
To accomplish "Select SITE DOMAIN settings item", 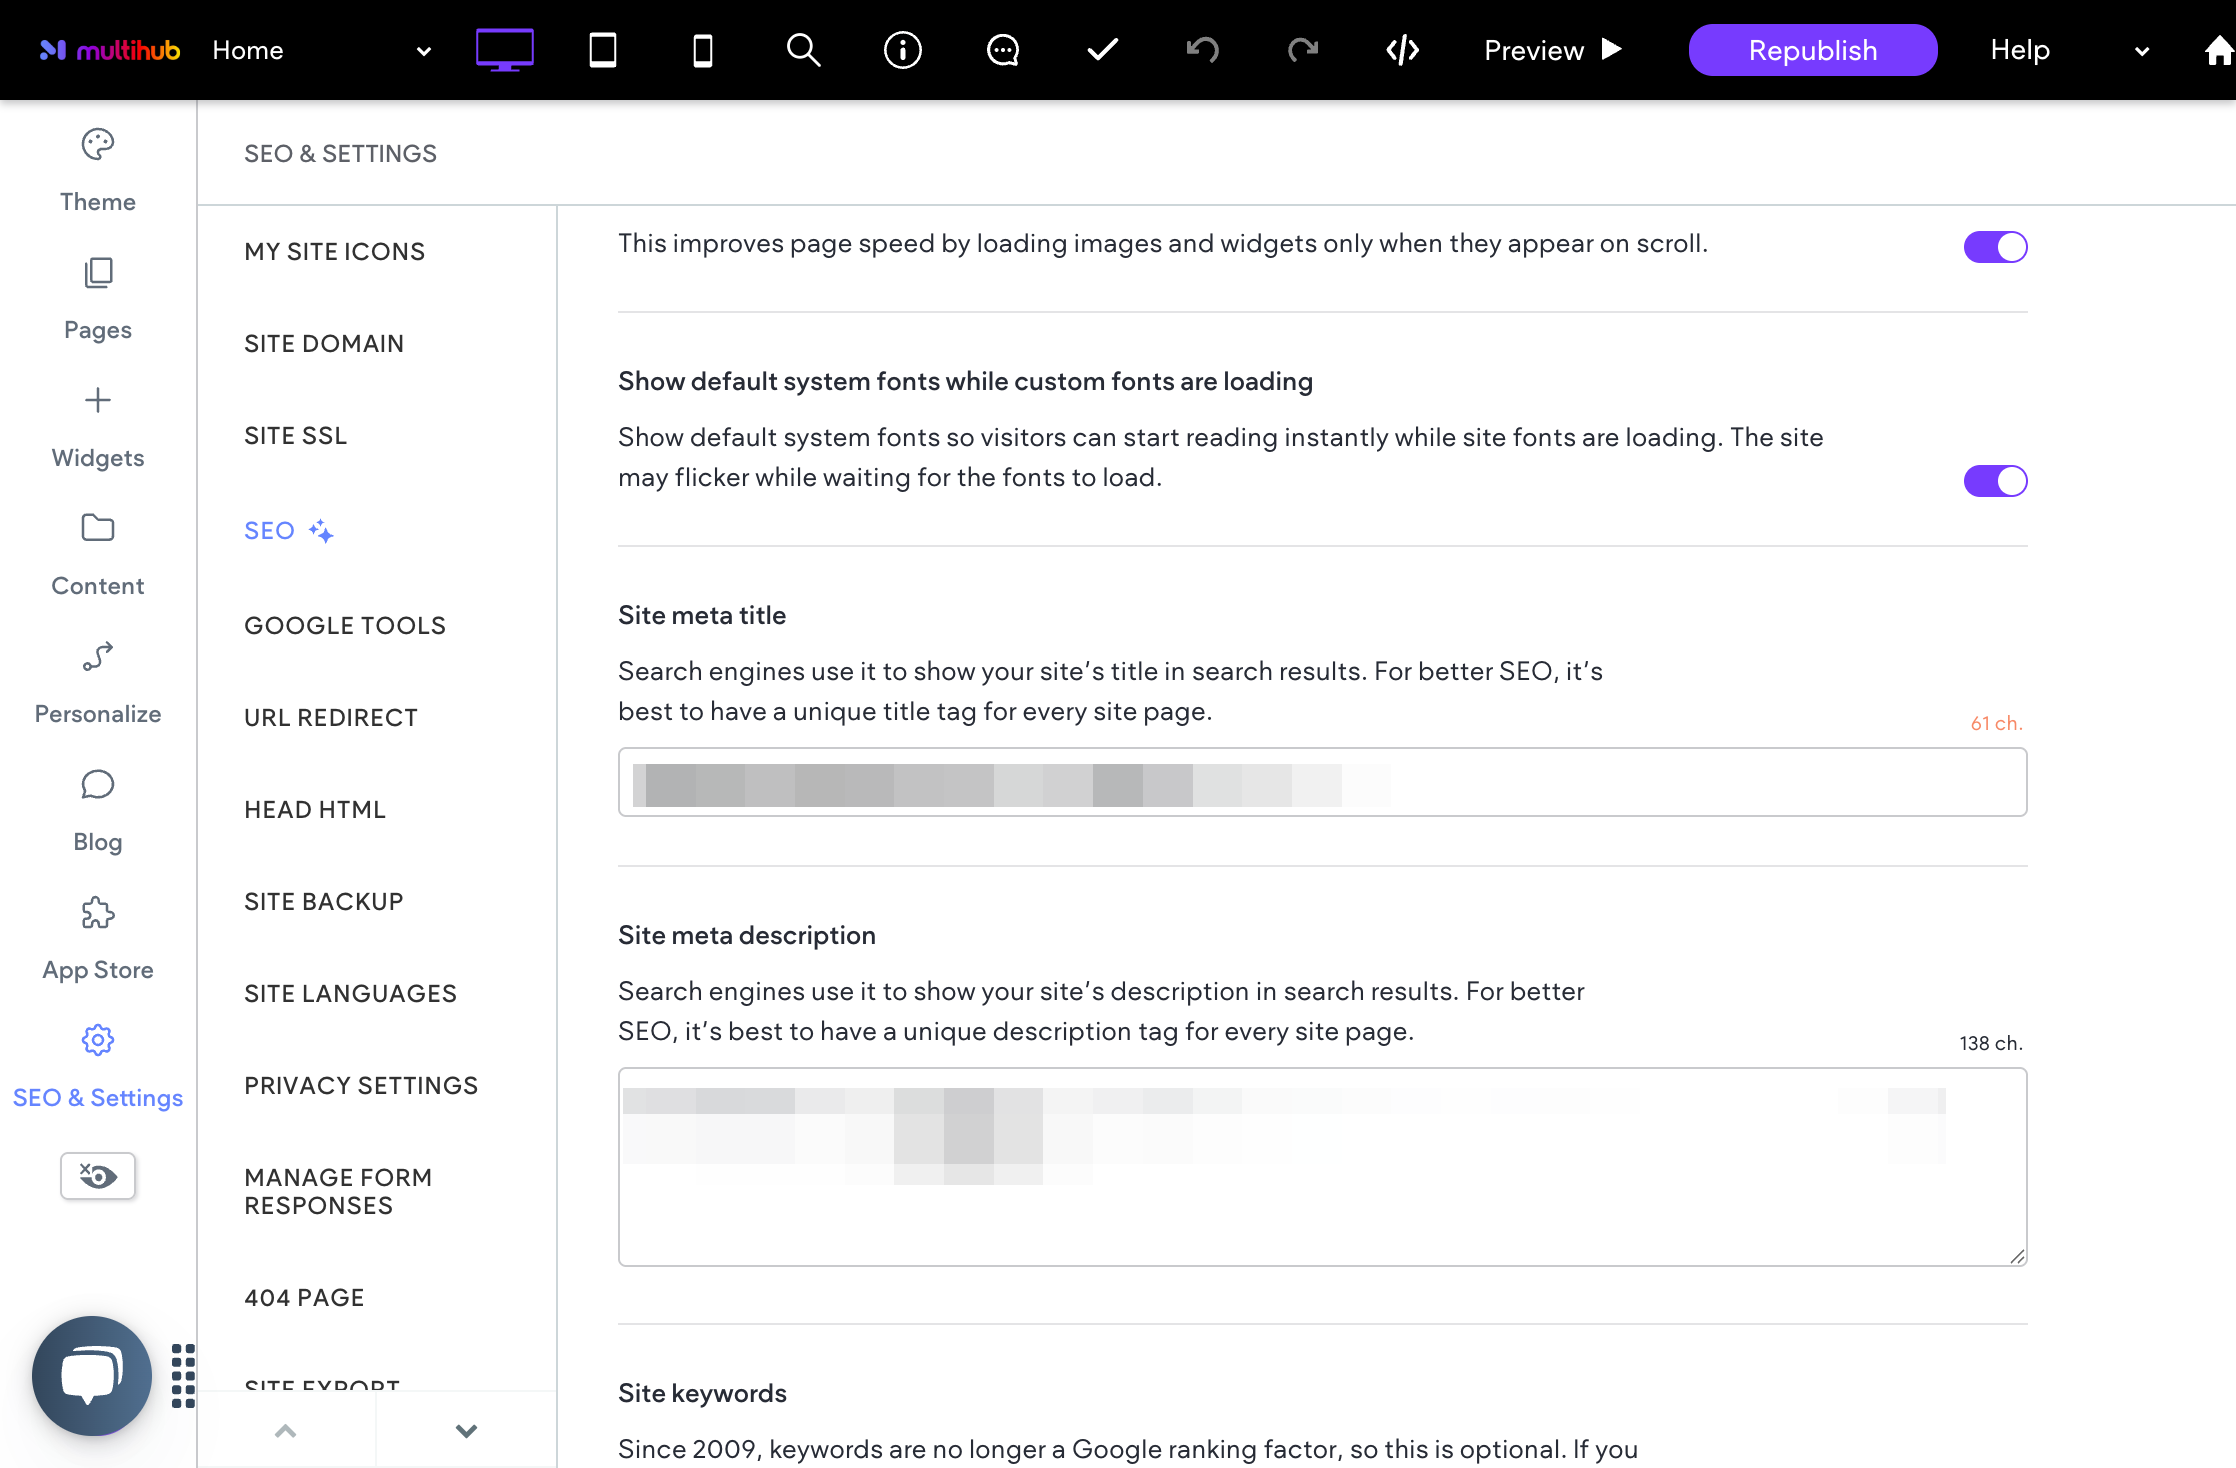I will coord(324,344).
